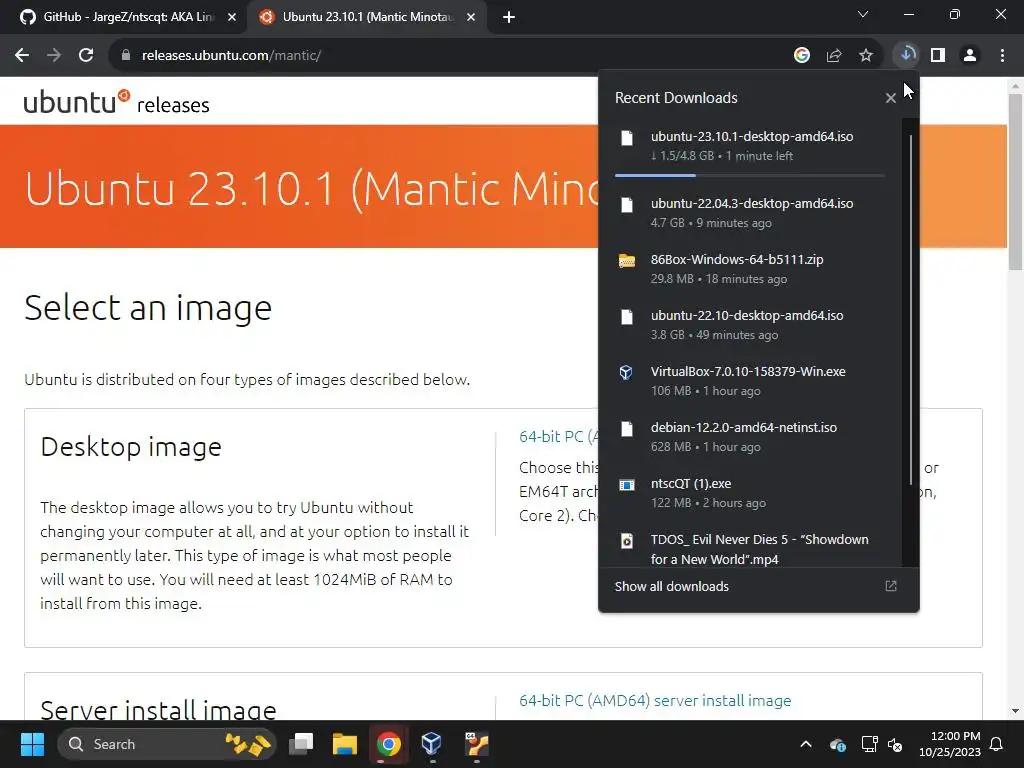Open ubuntu-22.10-desktop-amd64.iso download entry
Screen dimensions: 1024x768
coord(750,325)
